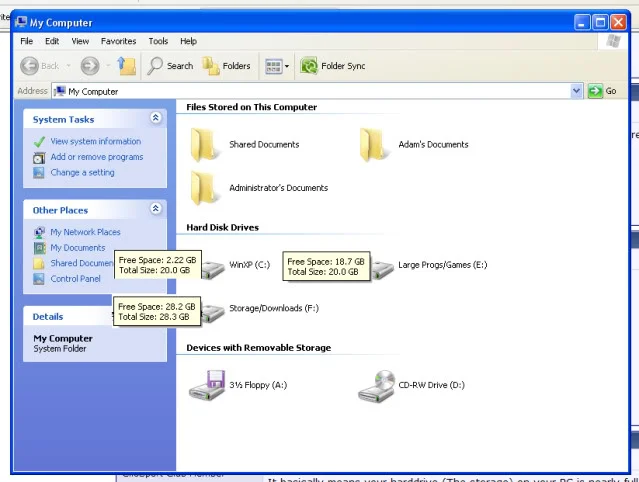The width and height of the screenshot is (639, 482).
Task: Click the Administrator's Documents folder name
Action: [x=279, y=188]
